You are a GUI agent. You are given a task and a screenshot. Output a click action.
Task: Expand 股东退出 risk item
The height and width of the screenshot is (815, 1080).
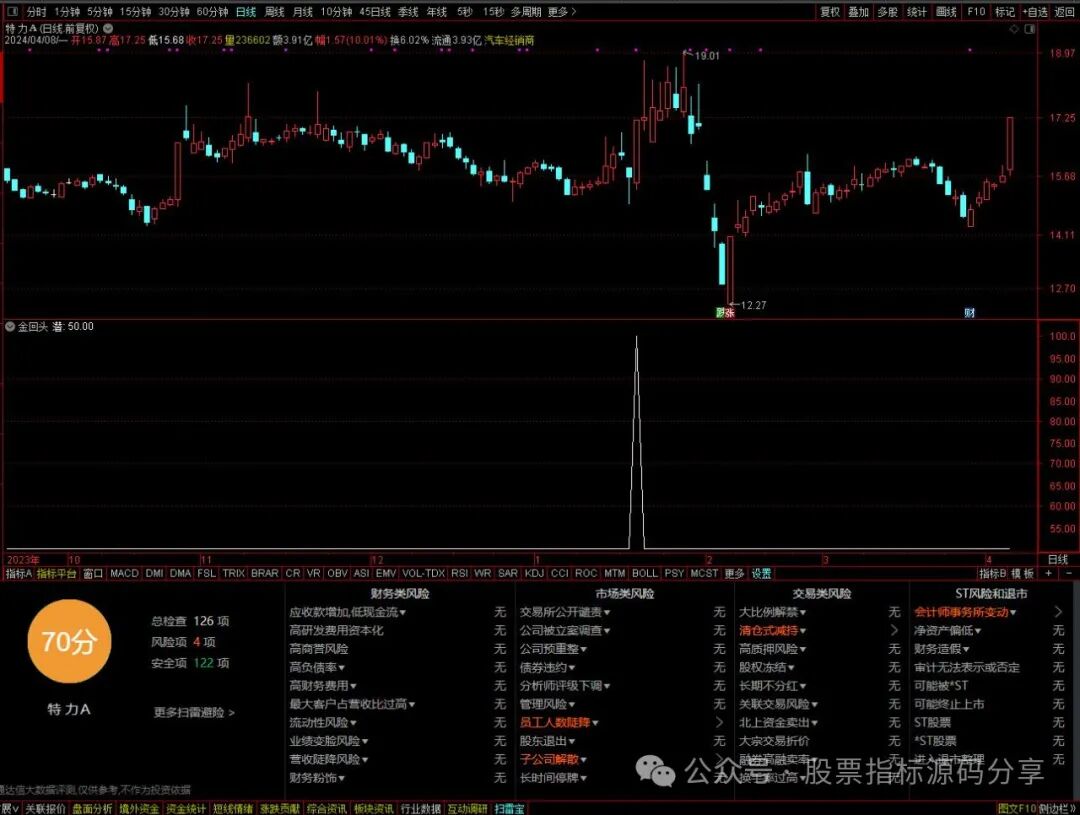(547, 741)
